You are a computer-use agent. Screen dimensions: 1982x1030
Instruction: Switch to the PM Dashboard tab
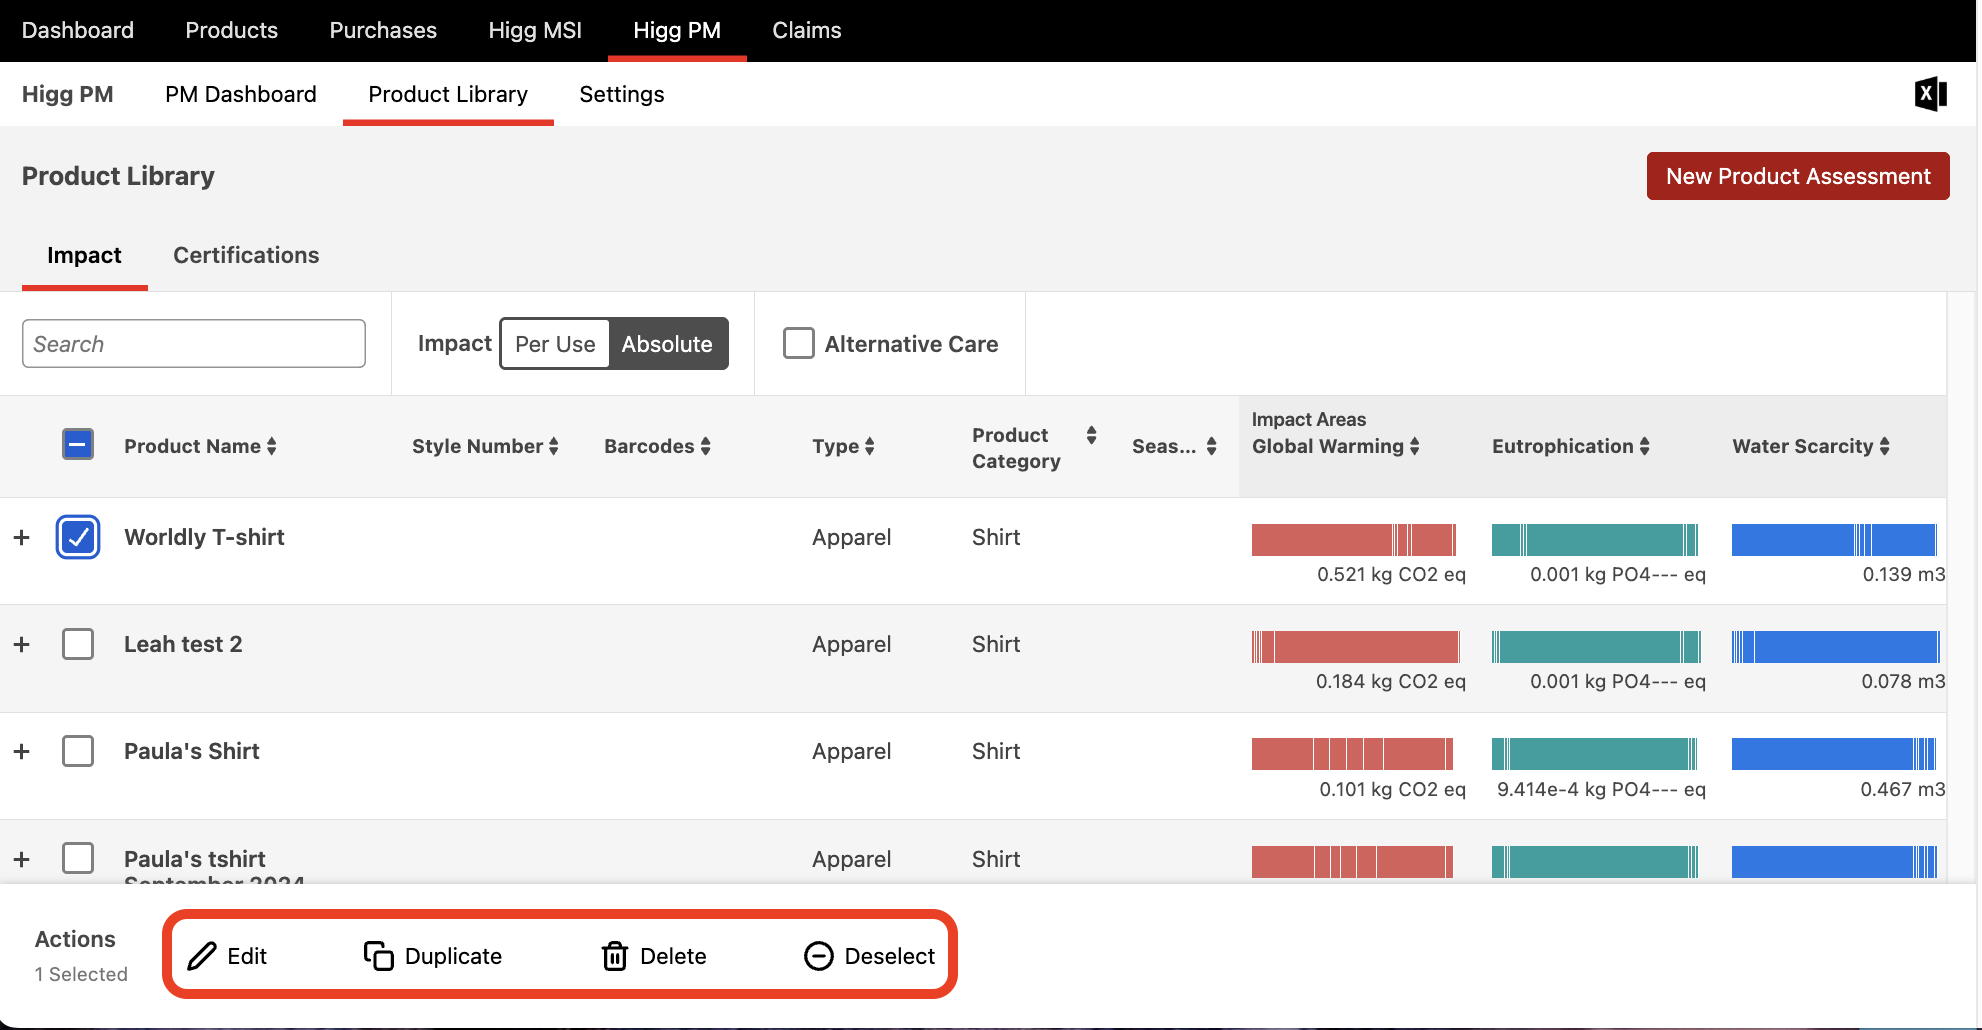pyautogui.click(x=241, y=94)
